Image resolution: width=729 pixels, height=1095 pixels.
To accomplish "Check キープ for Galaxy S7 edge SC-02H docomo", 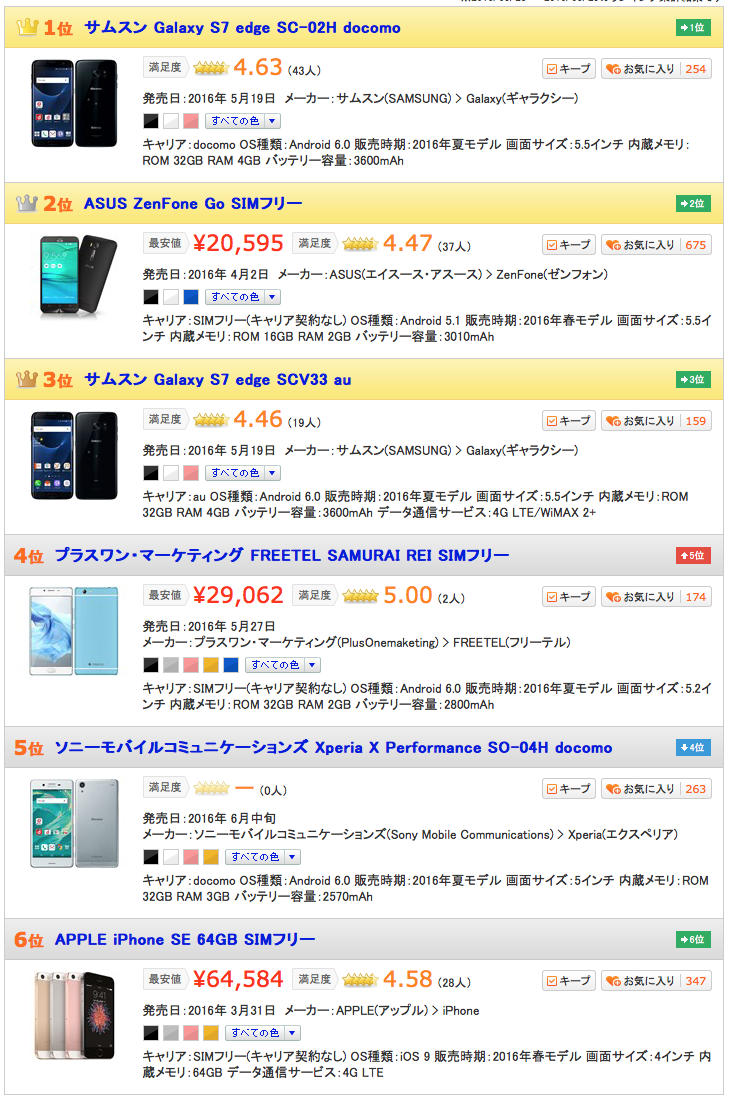I will pyautogui.click(x=568, y=68).
